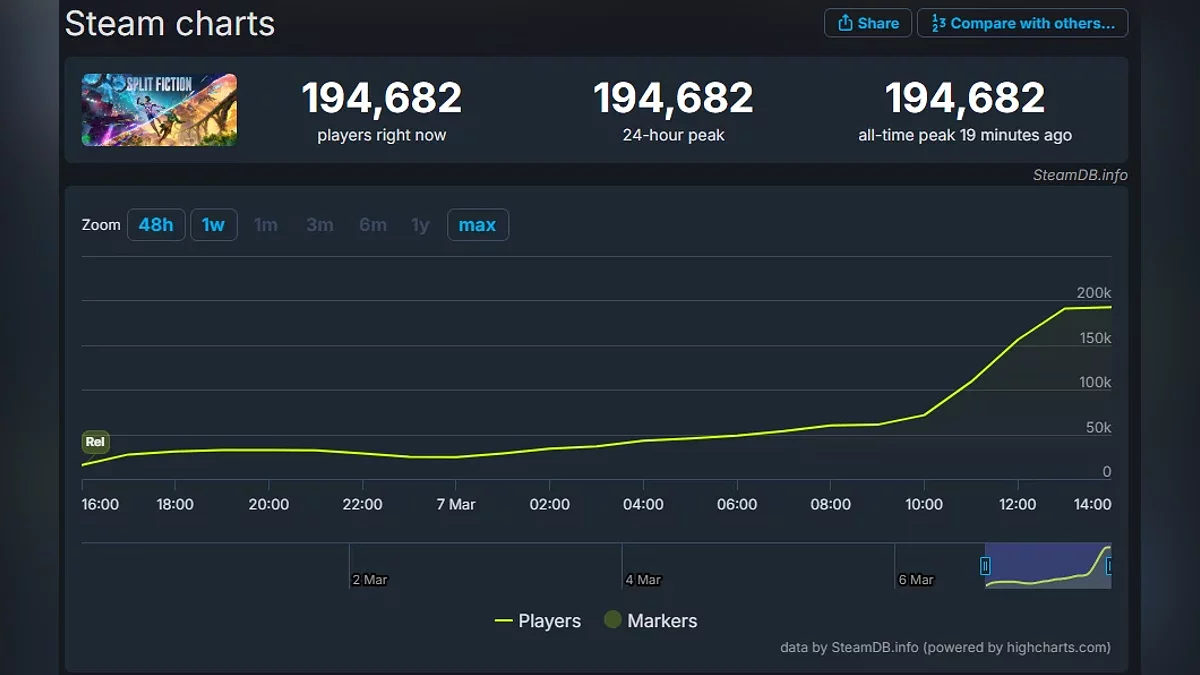Click the all-time peak 194,682 value
The height and width of the screenshot is (675, 1200).
point(965,98)
